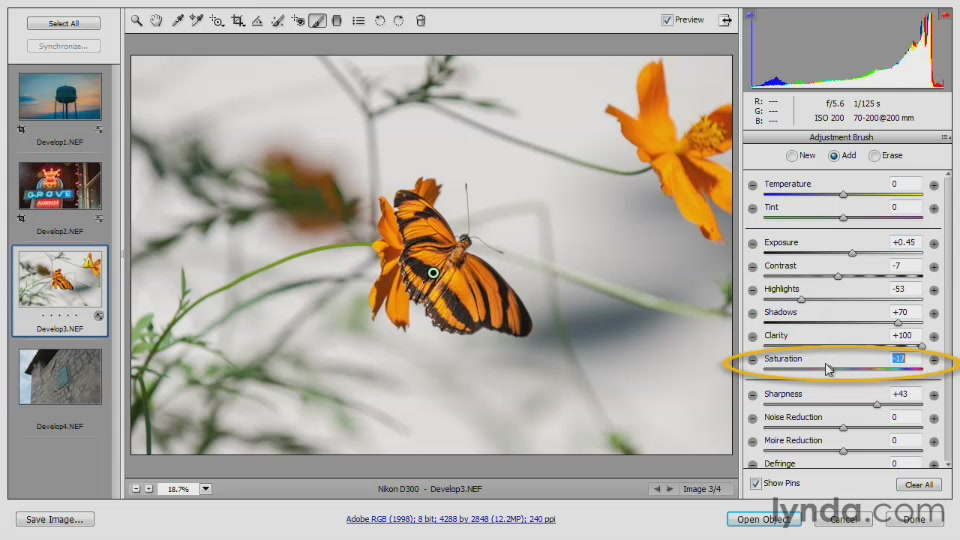Select the Hand tool

[x=157, y=20]
